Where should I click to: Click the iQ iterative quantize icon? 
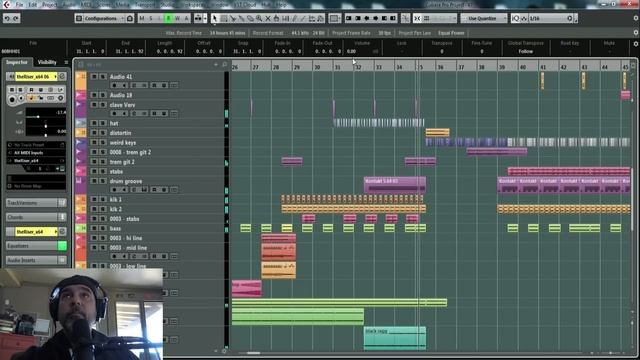pyautogui.click(x=516, y=18)
